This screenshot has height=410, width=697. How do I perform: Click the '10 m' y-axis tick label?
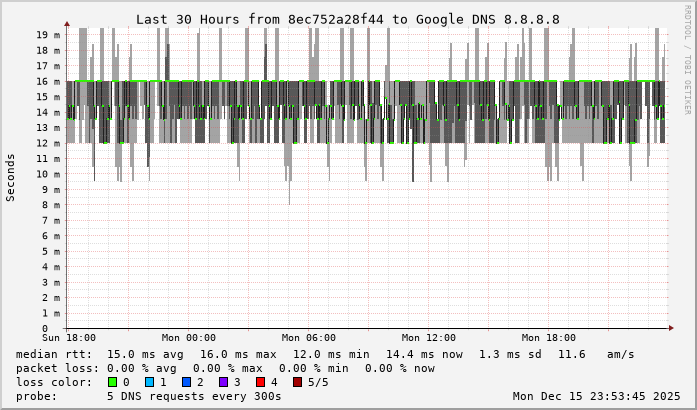pos(48,174)
